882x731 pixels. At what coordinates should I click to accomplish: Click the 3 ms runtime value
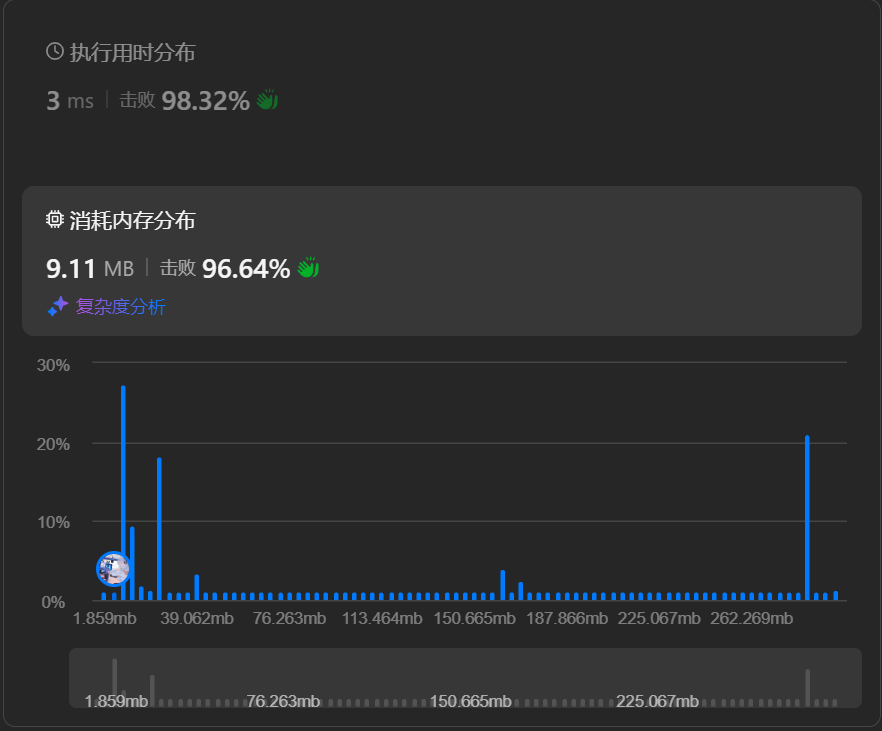pos(70,101)
